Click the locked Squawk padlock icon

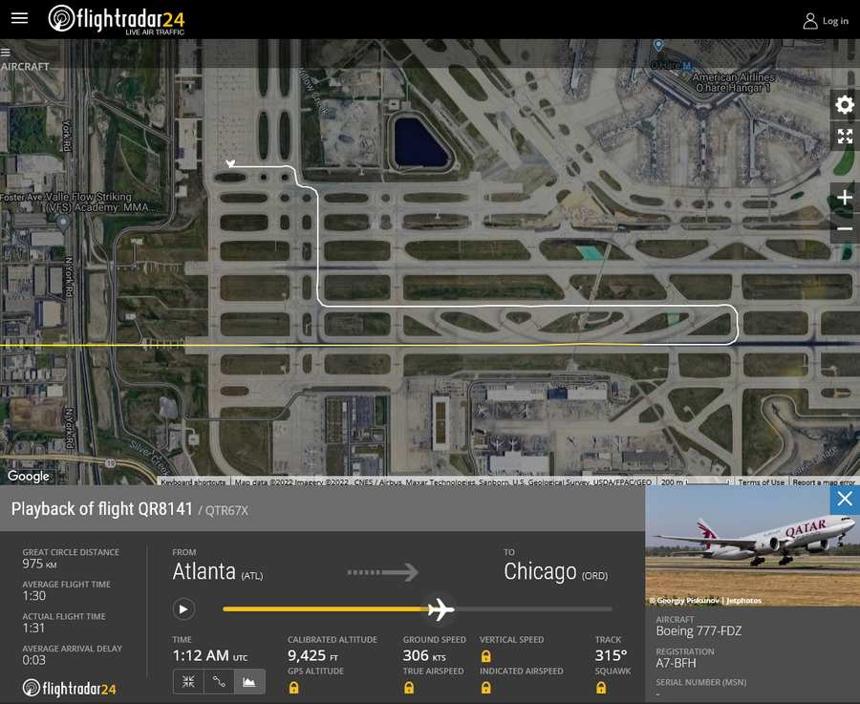(601, 688)
